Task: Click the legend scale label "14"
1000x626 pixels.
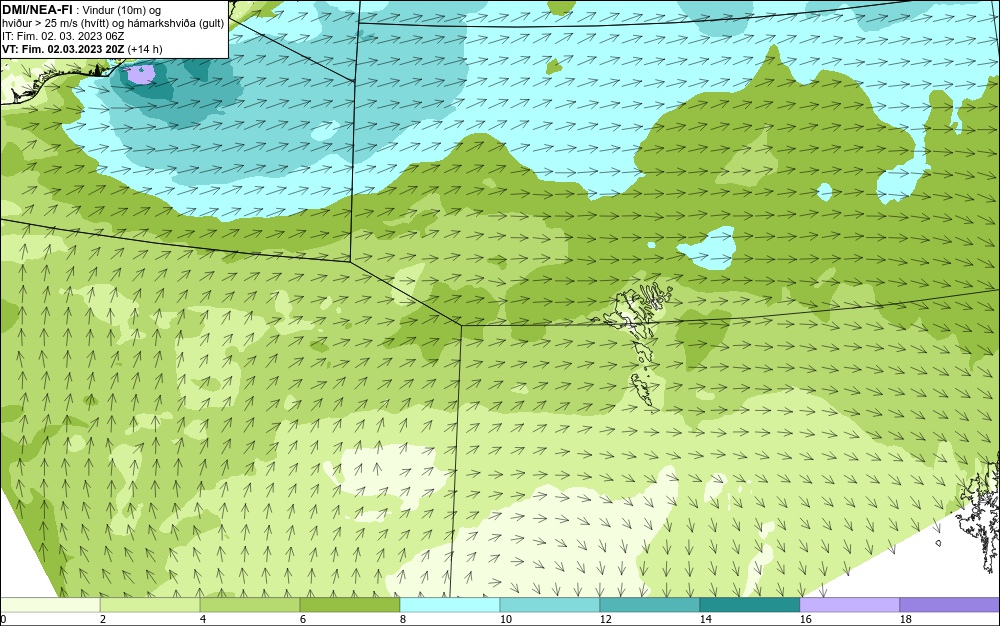Action: 705,619
